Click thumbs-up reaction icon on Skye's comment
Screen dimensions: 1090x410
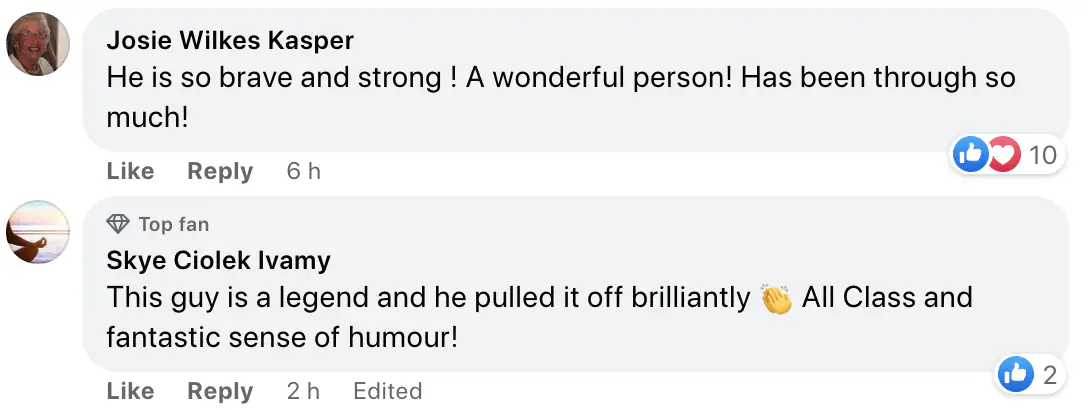(x=1017, y=375)
